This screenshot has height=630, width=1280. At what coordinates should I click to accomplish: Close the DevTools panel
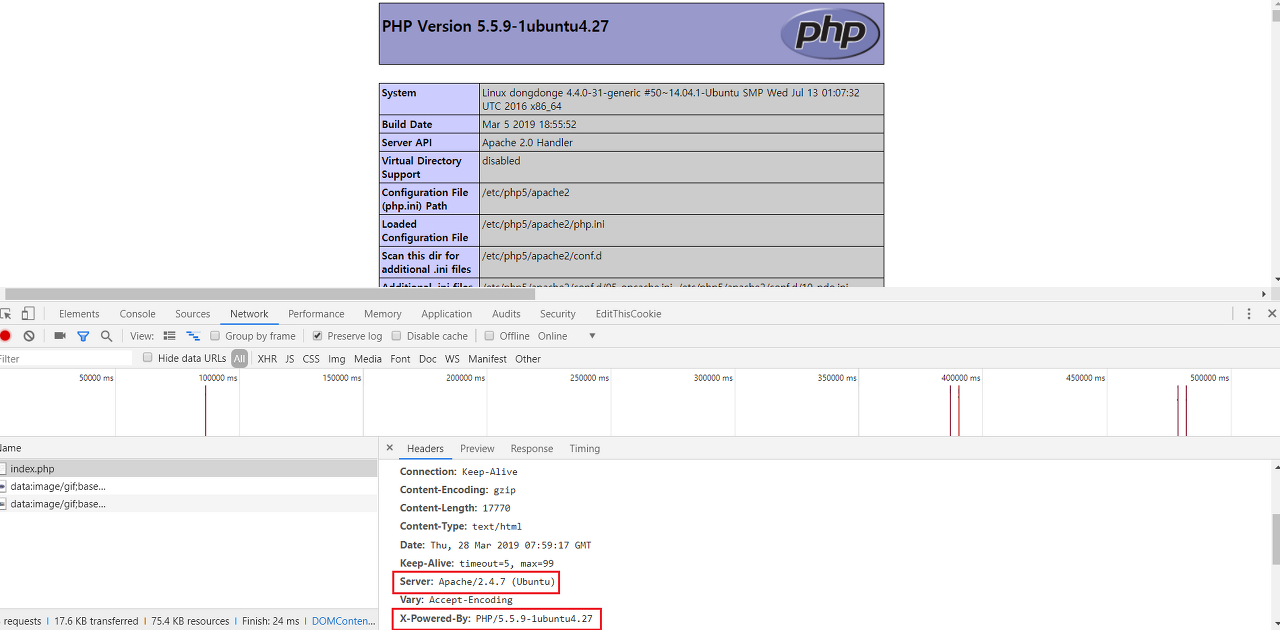click(1272, 314)
